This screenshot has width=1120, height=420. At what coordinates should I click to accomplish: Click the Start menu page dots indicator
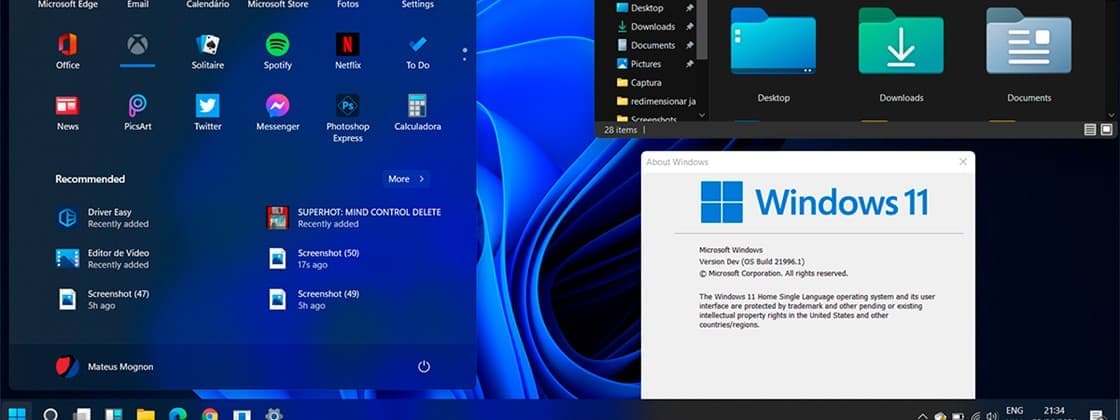(x=464, y=54)
